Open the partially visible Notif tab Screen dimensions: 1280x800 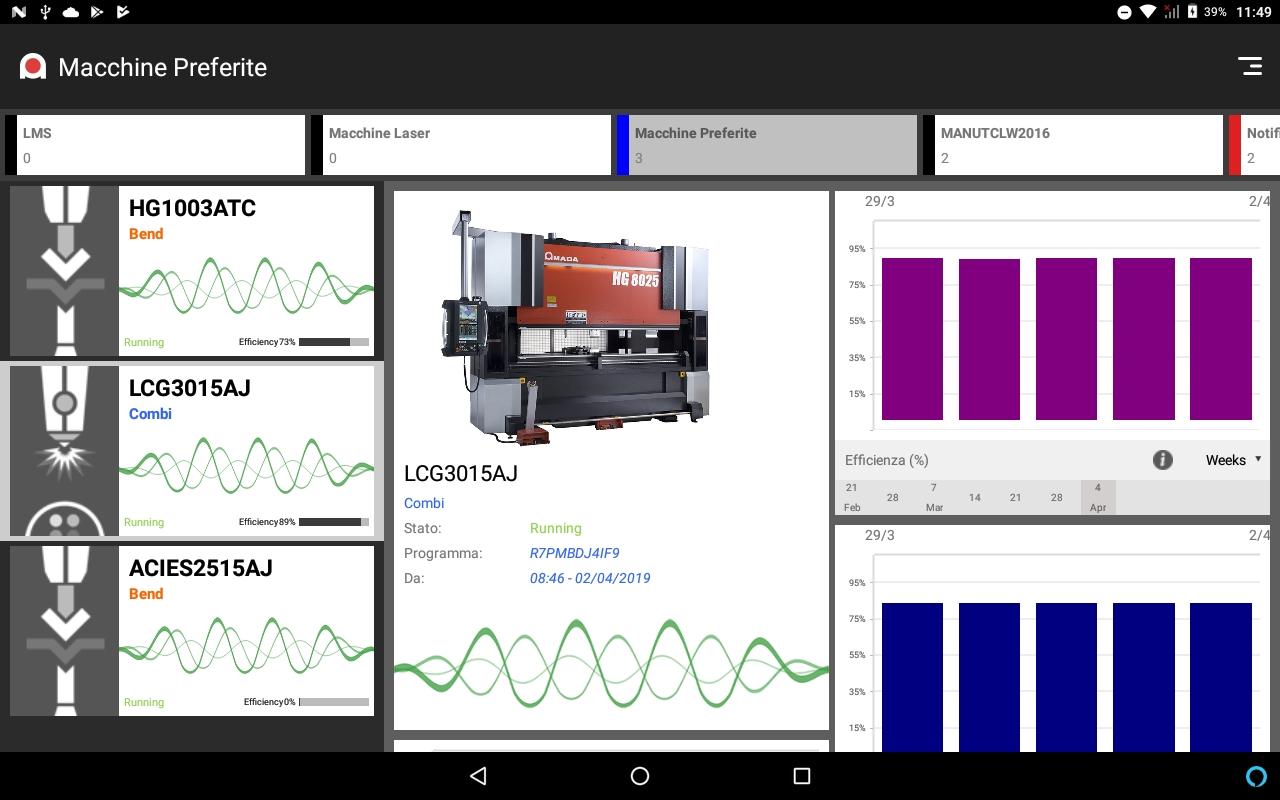pos(1255,145)
